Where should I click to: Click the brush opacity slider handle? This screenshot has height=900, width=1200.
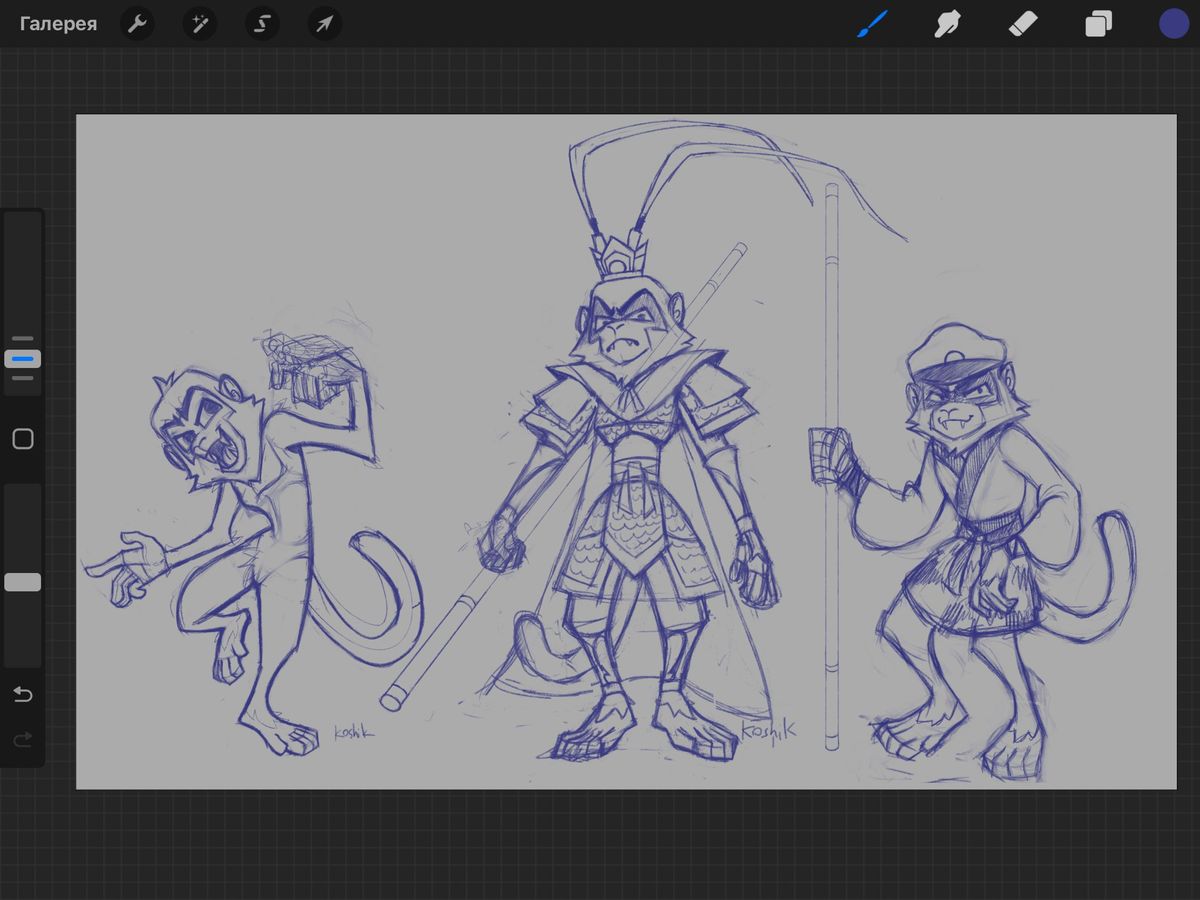click(x=23, y=582)
